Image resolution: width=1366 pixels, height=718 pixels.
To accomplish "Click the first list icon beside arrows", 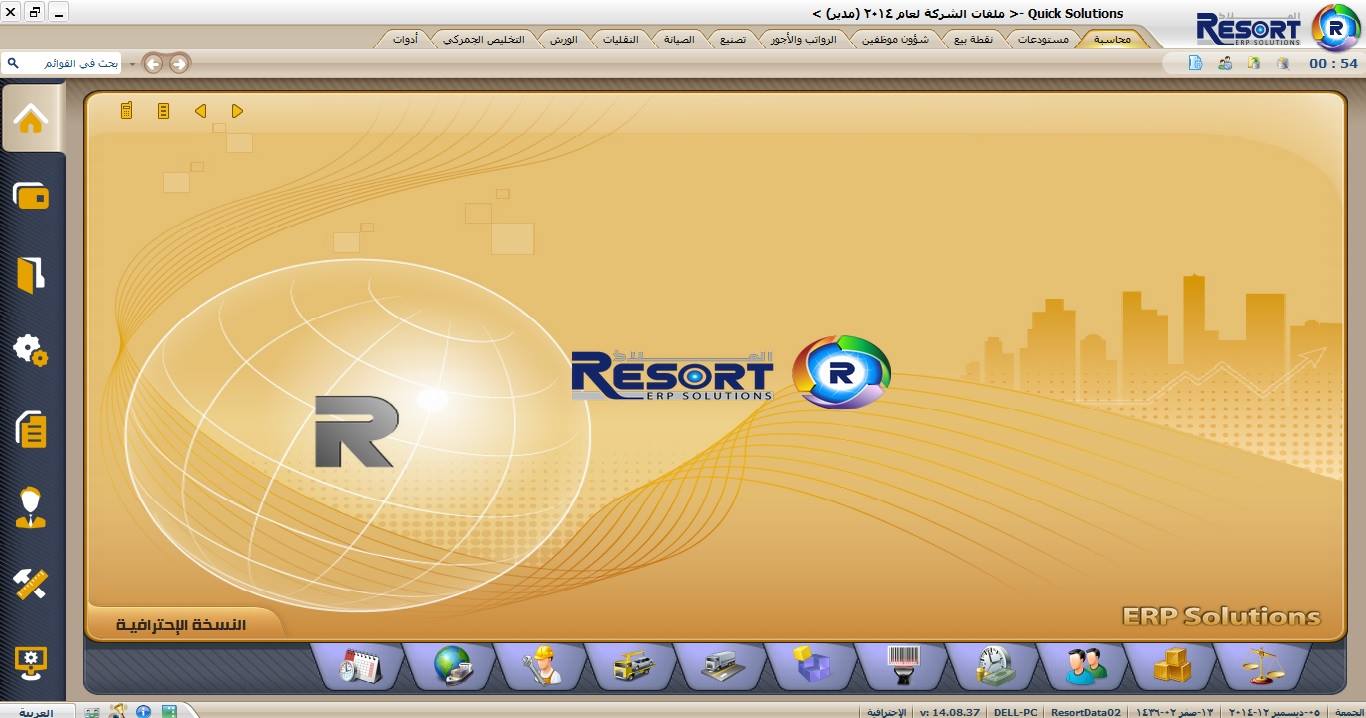I will click(x=163, y=111).
